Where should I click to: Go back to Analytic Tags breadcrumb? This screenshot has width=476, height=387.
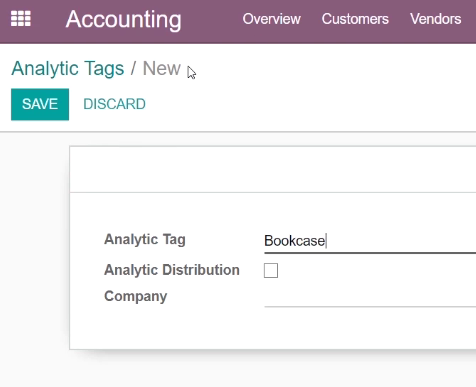[x=68, y=69]
